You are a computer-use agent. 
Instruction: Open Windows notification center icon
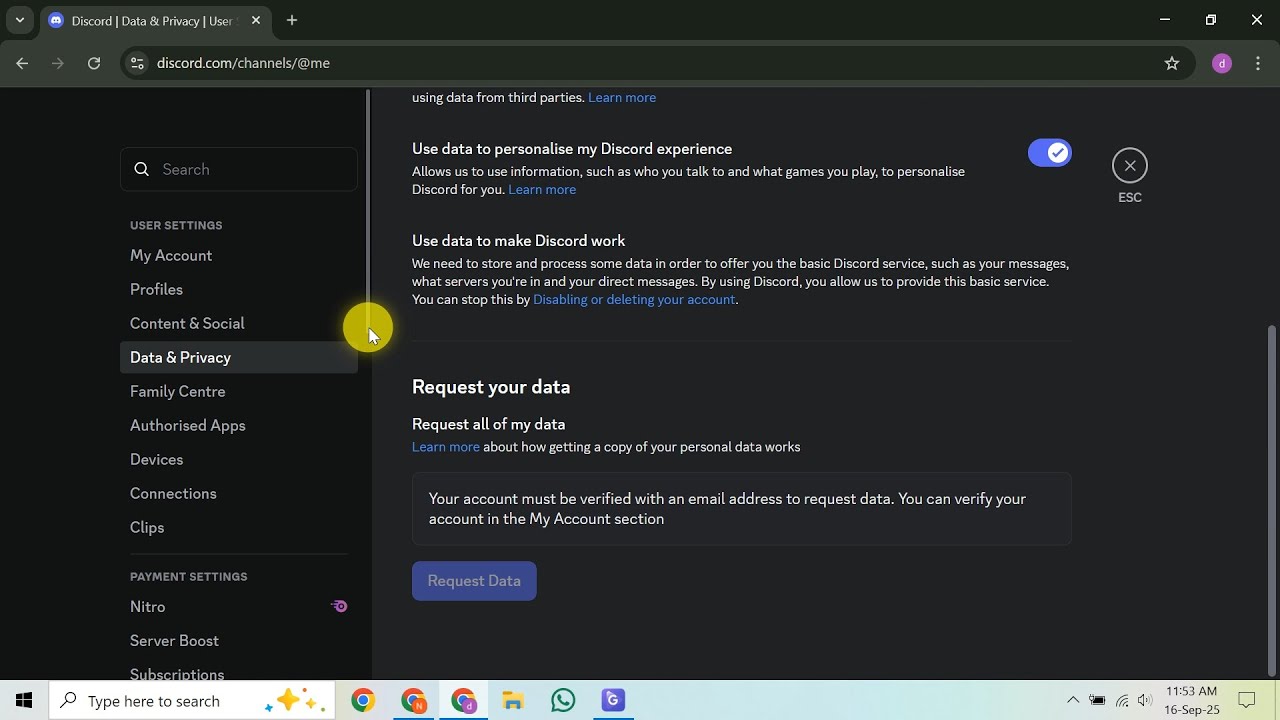pyautogui.click(x=1247, y=701)
